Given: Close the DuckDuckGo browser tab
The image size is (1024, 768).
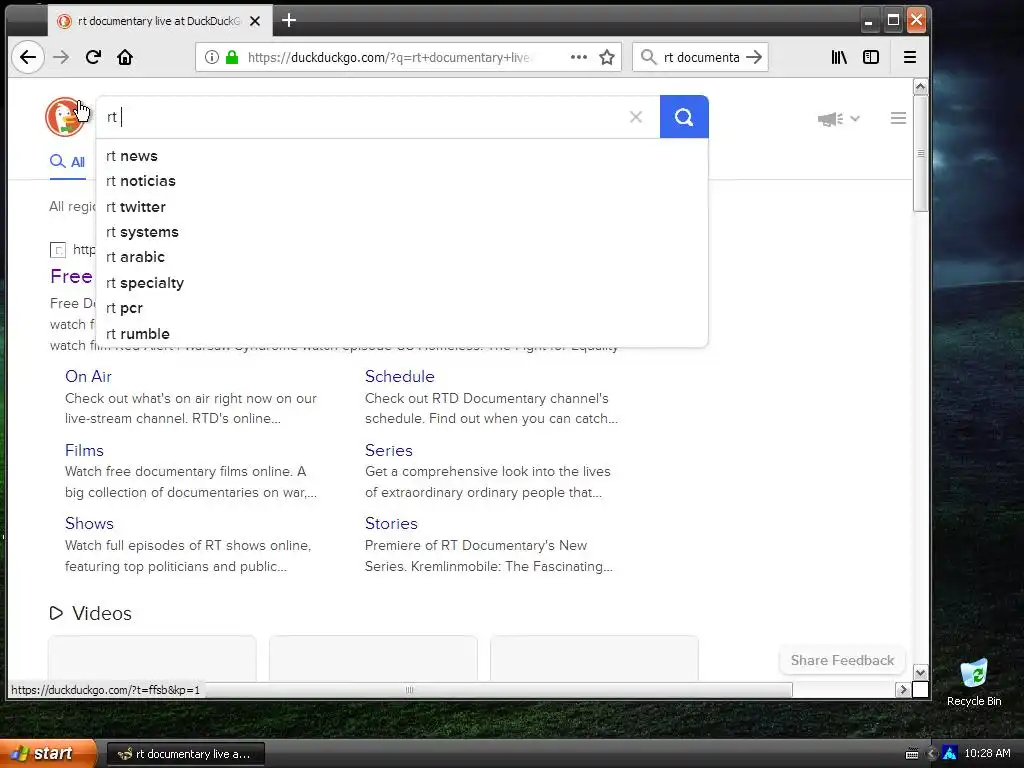Looking at the screenshot, I should [255, 21].
